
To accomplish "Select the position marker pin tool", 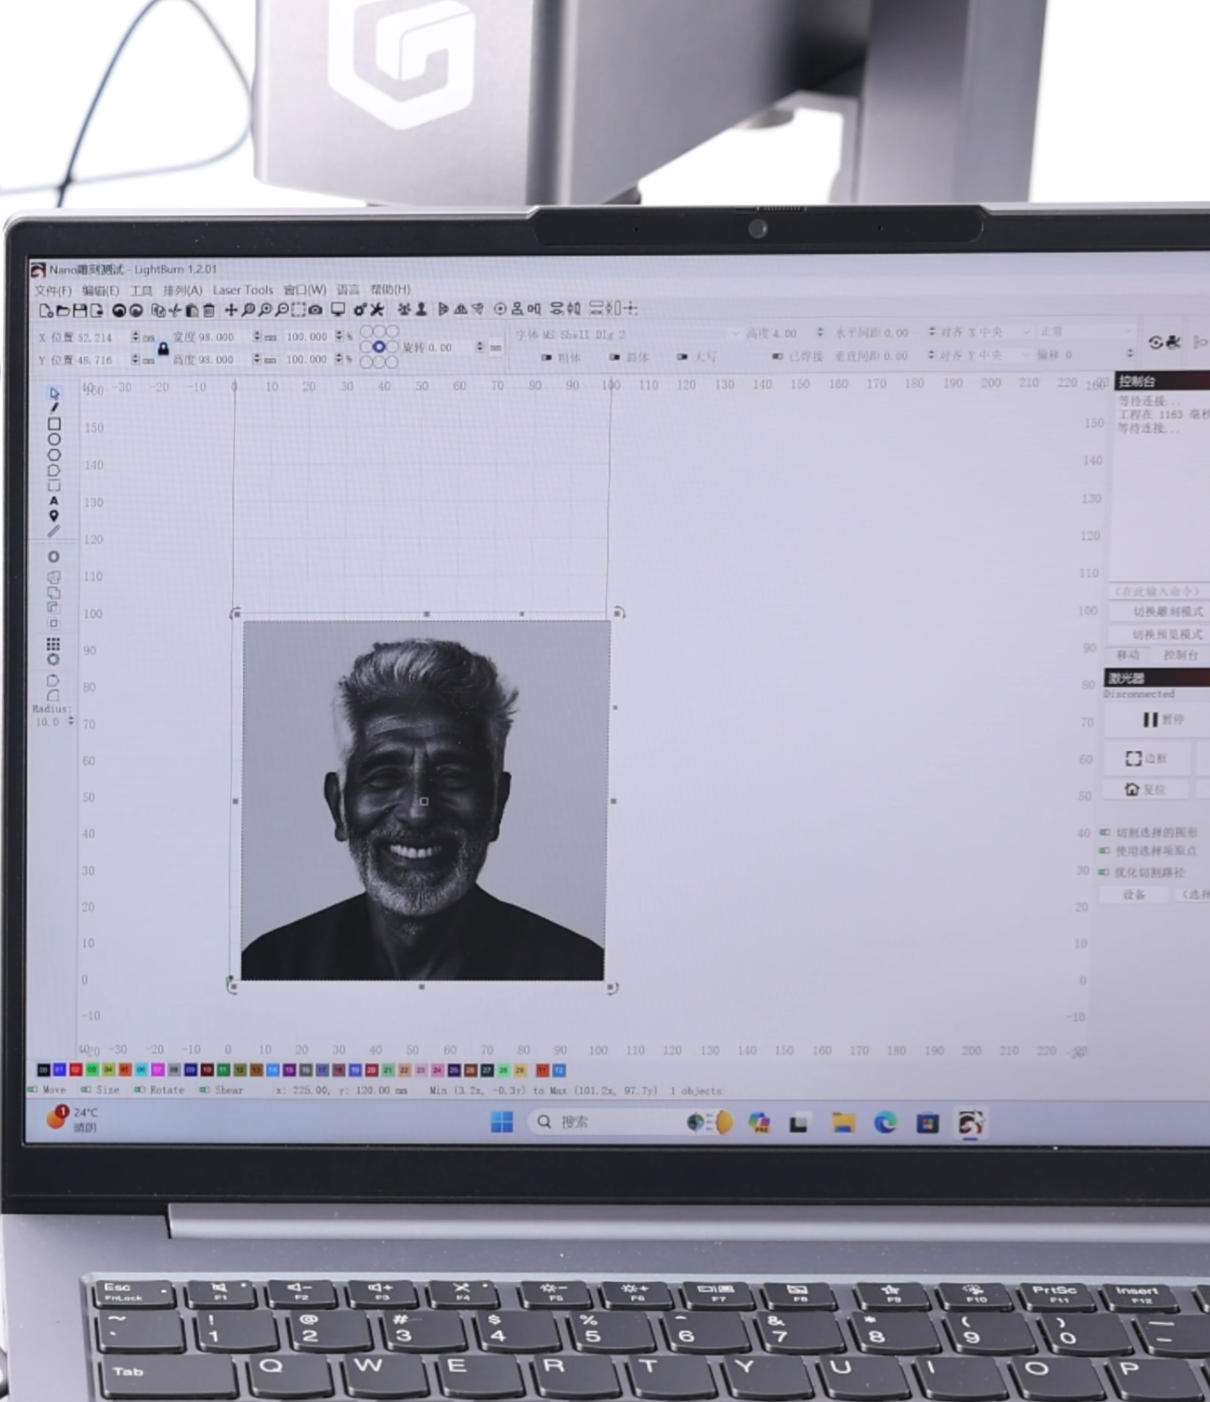I will (54, 516).
